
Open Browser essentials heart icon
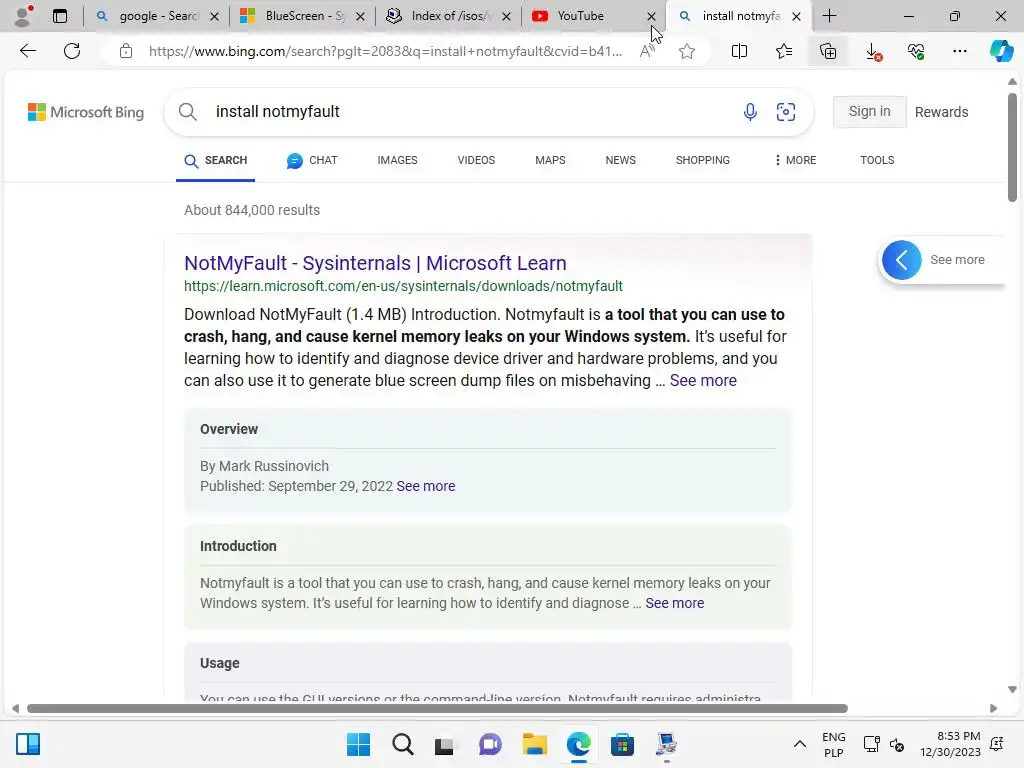coord(916,51)
